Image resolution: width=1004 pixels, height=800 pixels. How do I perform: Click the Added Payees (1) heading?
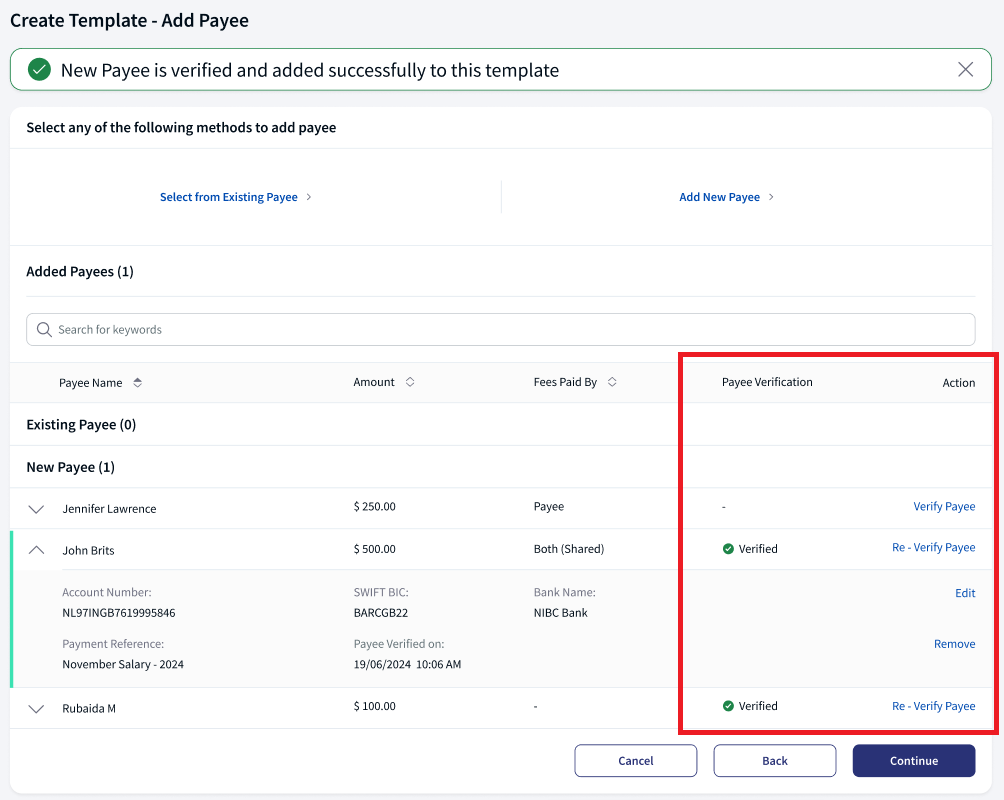point(80,272)
